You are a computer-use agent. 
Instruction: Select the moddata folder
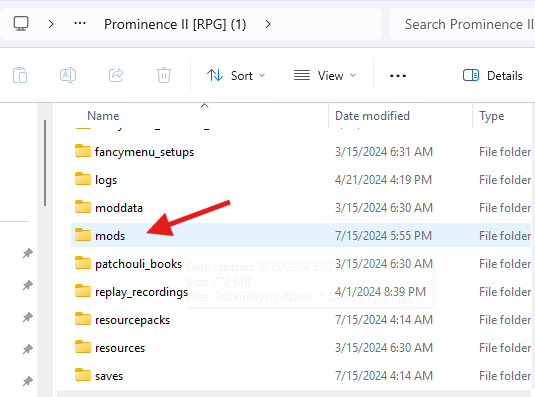click(301, 207)
